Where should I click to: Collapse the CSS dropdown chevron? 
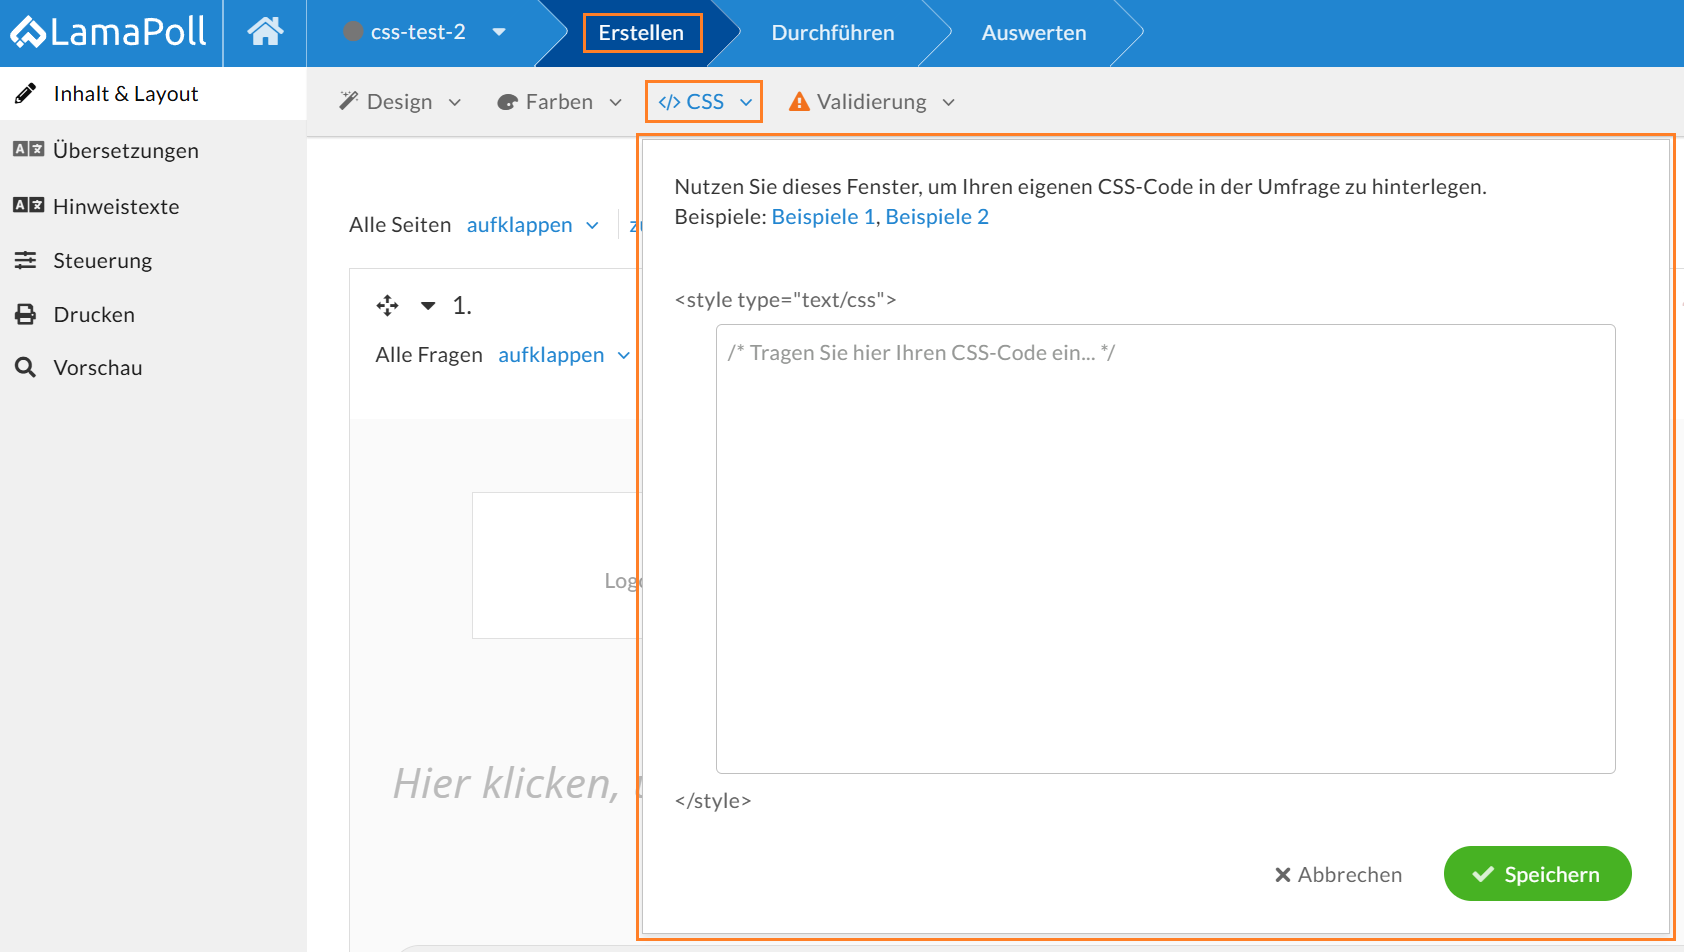click(746, 102)
